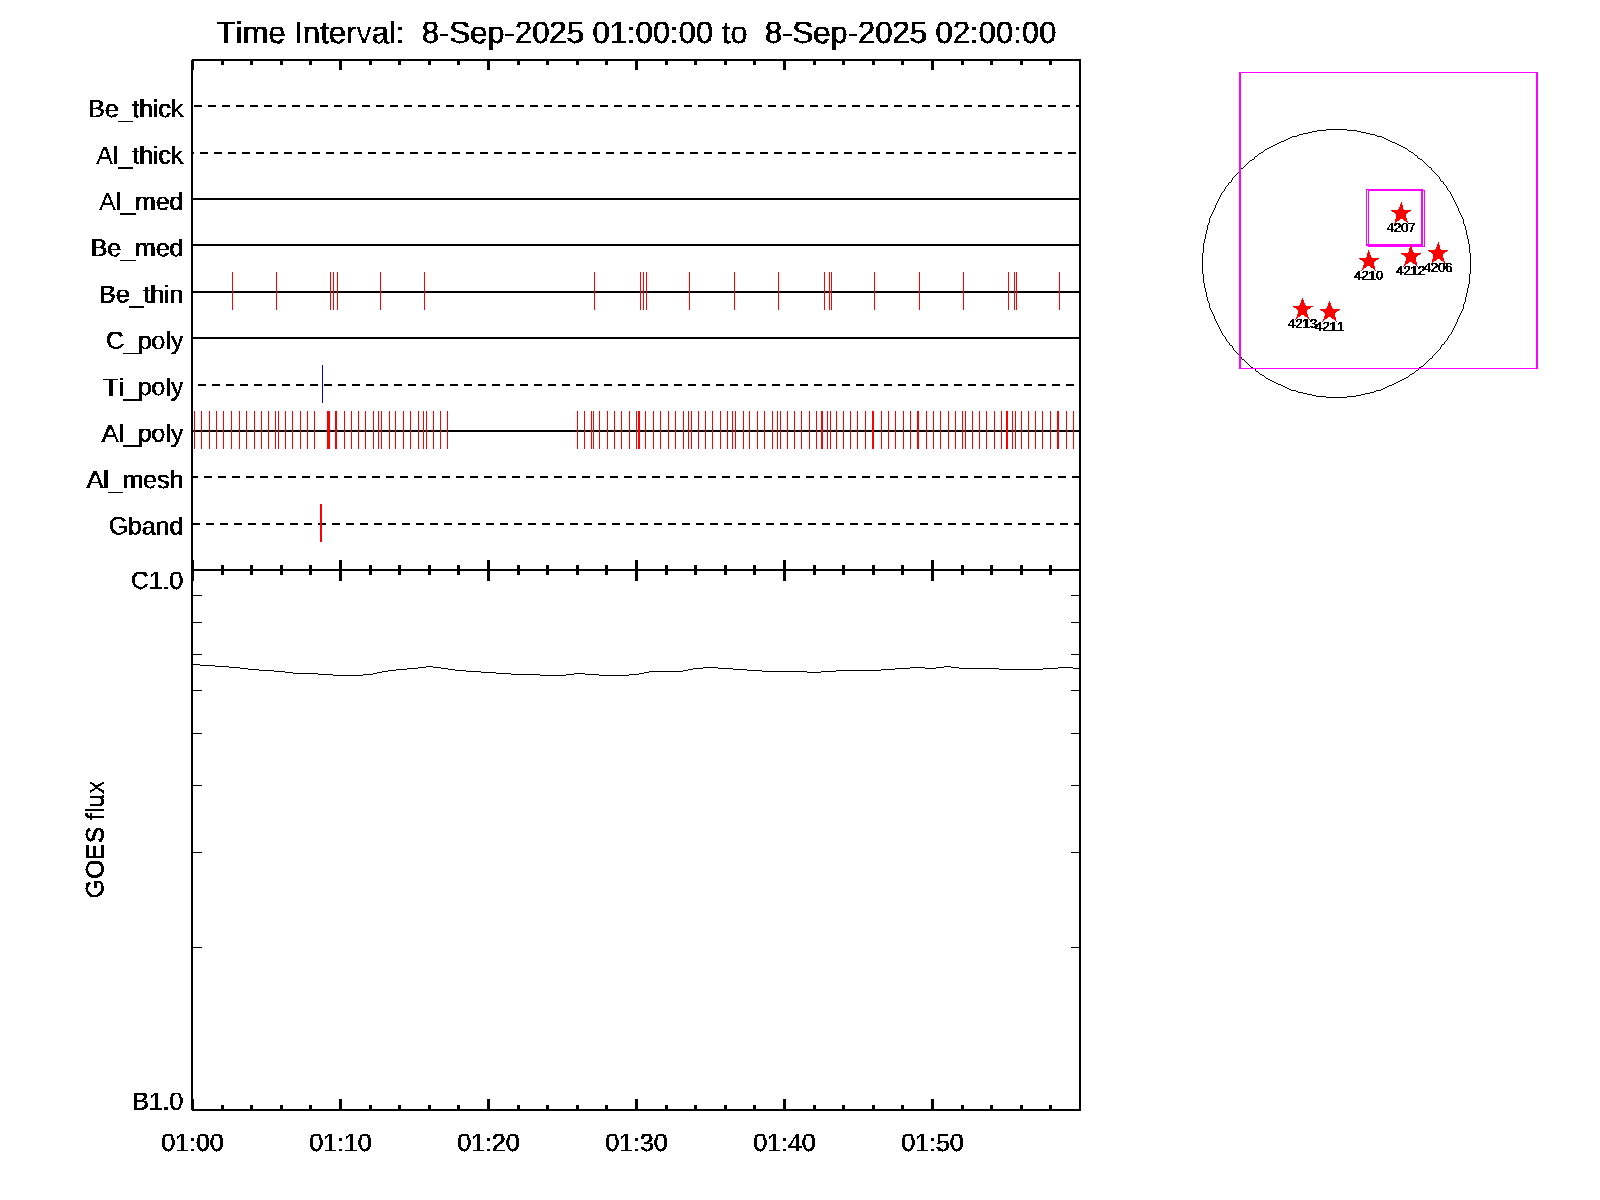Click the 01:50 time axis label
The image size is (1600, 1200).
[932, 1143]
